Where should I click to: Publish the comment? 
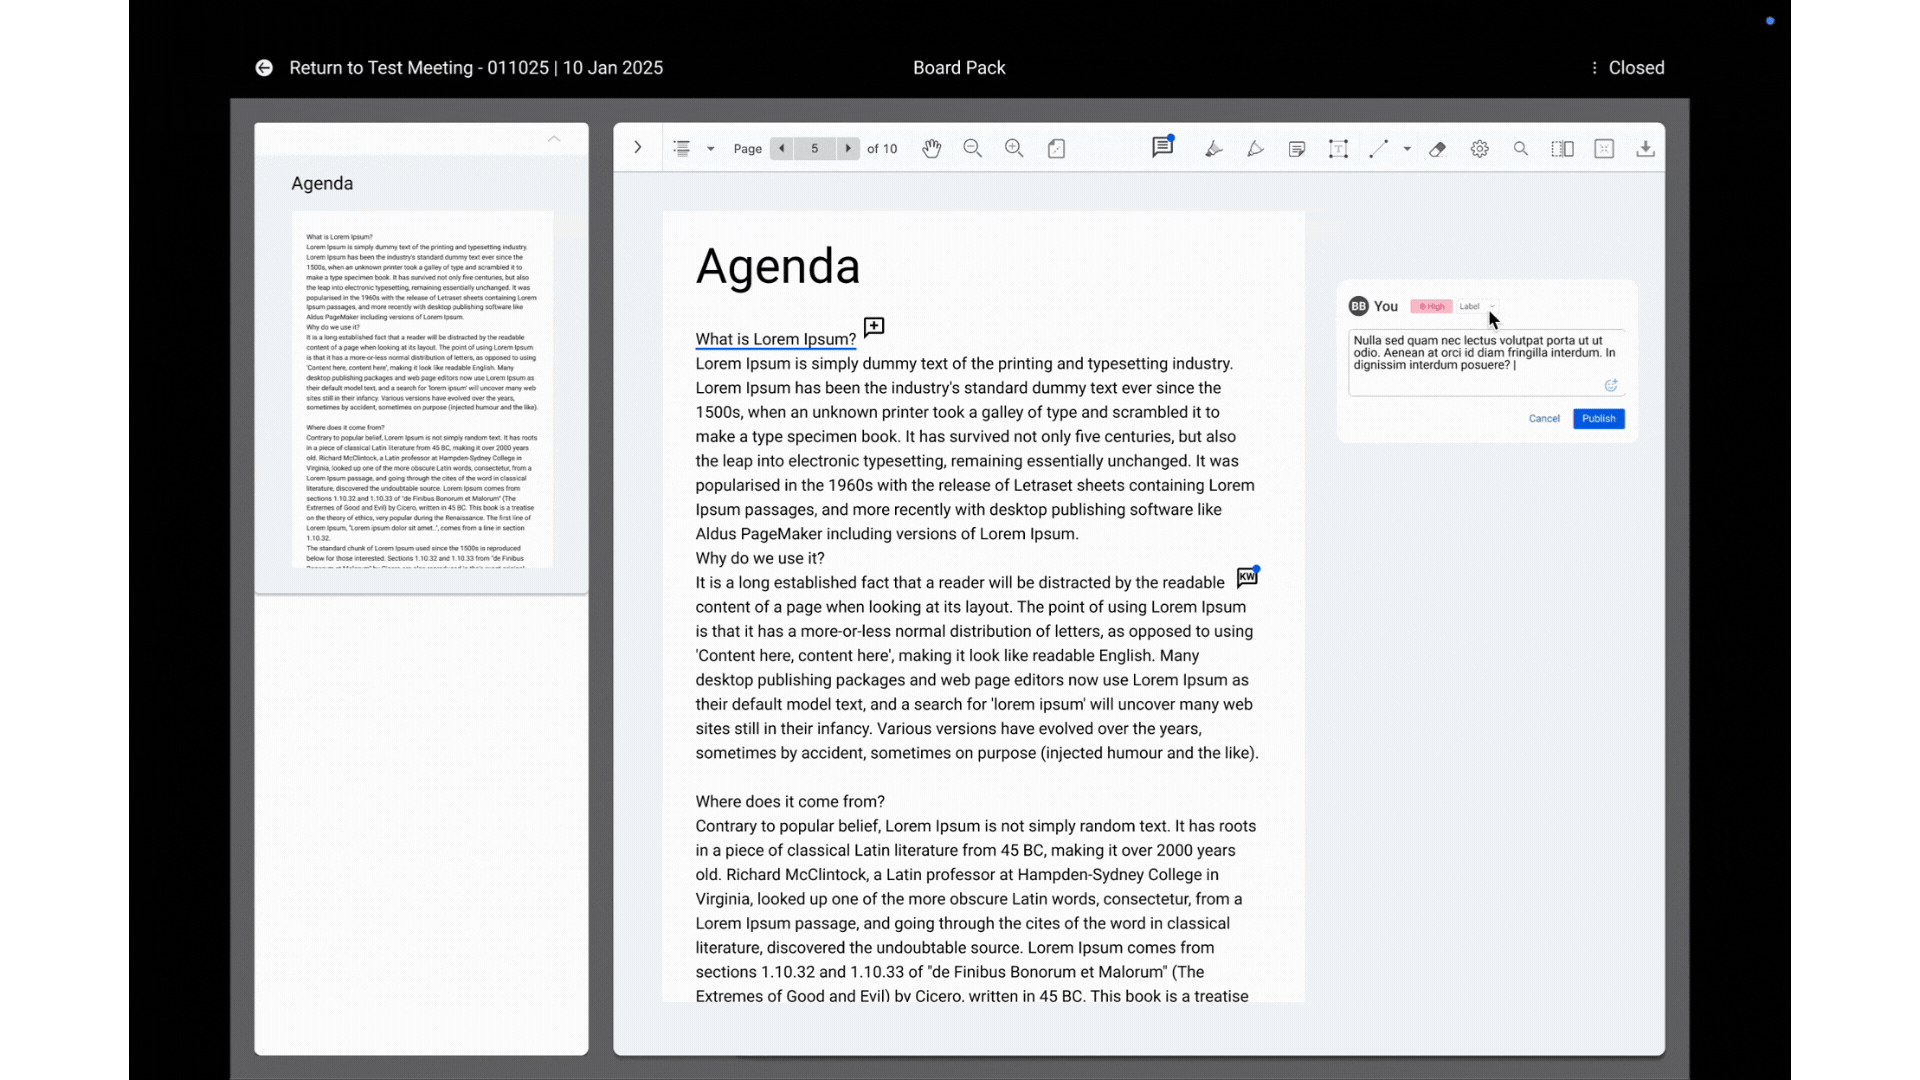pyautogui.click(x=1598, y=419)
